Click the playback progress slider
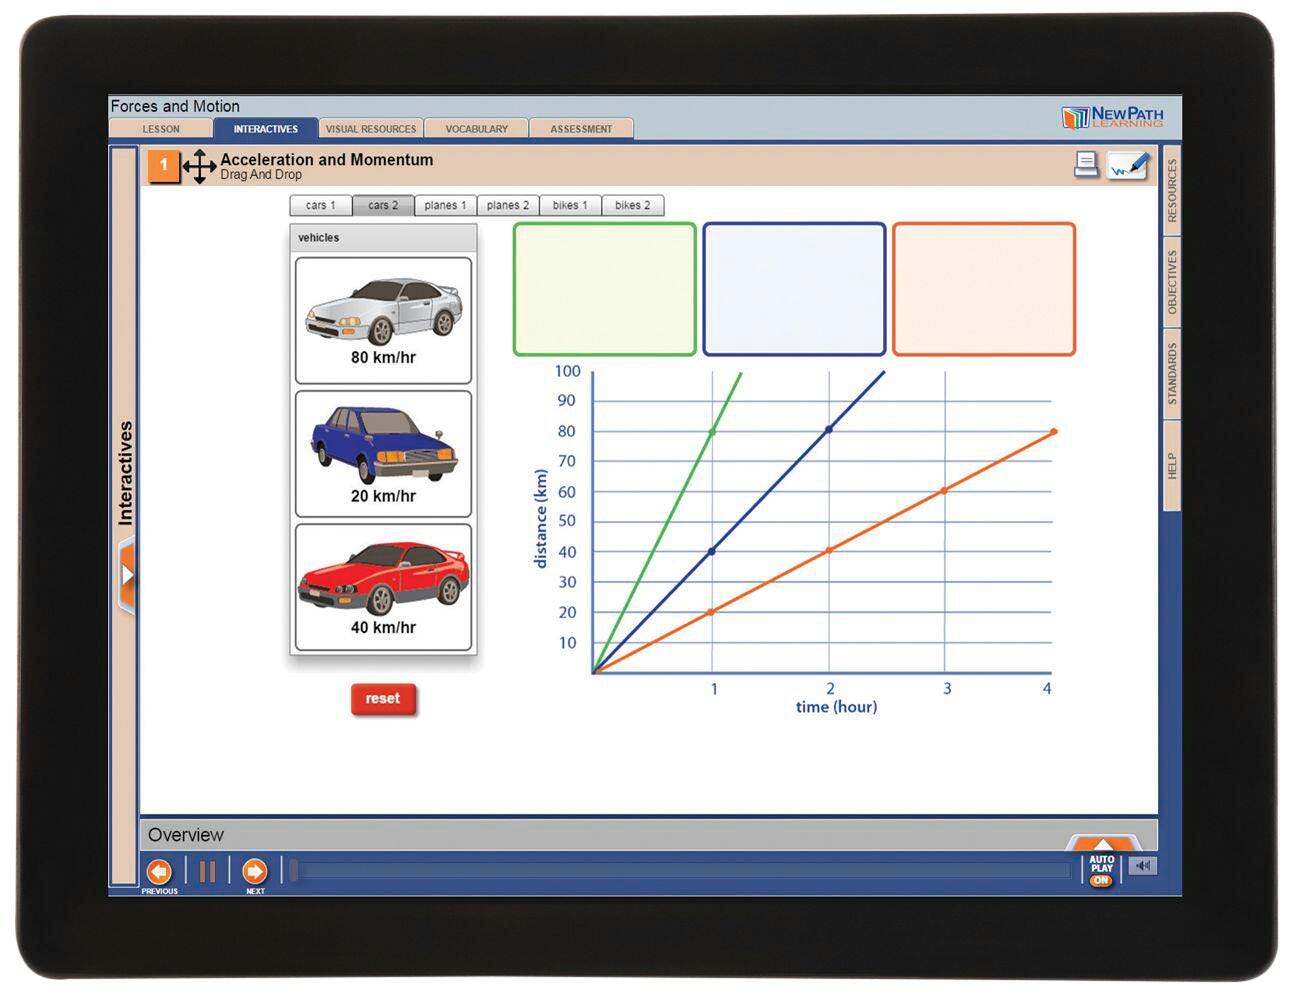This screenshot has width=1296, height=1000. (680, 871)
